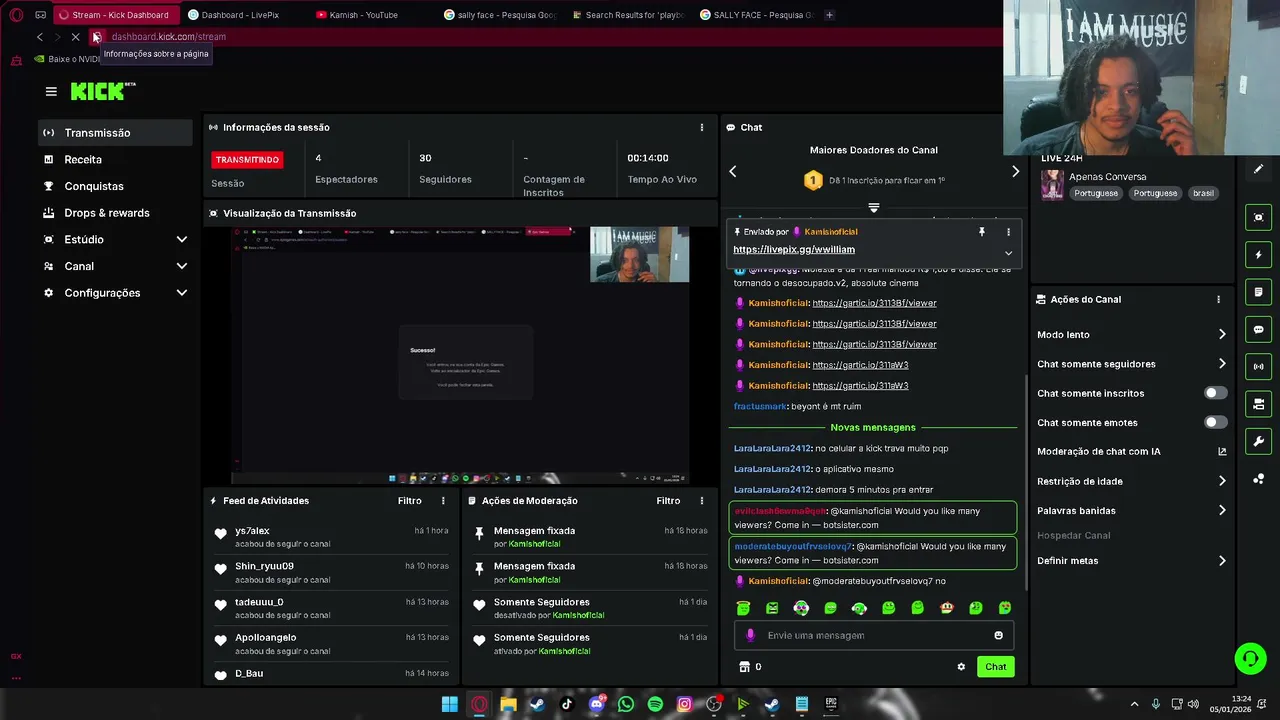
Task: Open Restrição de idade options
Action: coord(1131,481)
